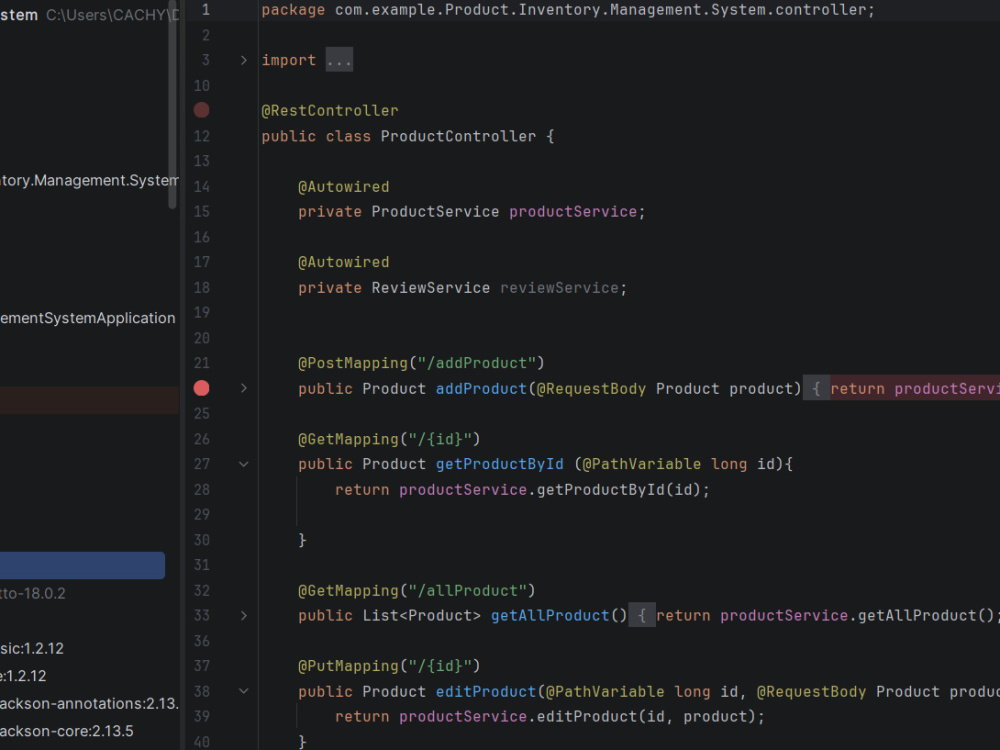Click the getAllProduct method name
This screenshot has height=750, width=1000.
click(550, 616)
